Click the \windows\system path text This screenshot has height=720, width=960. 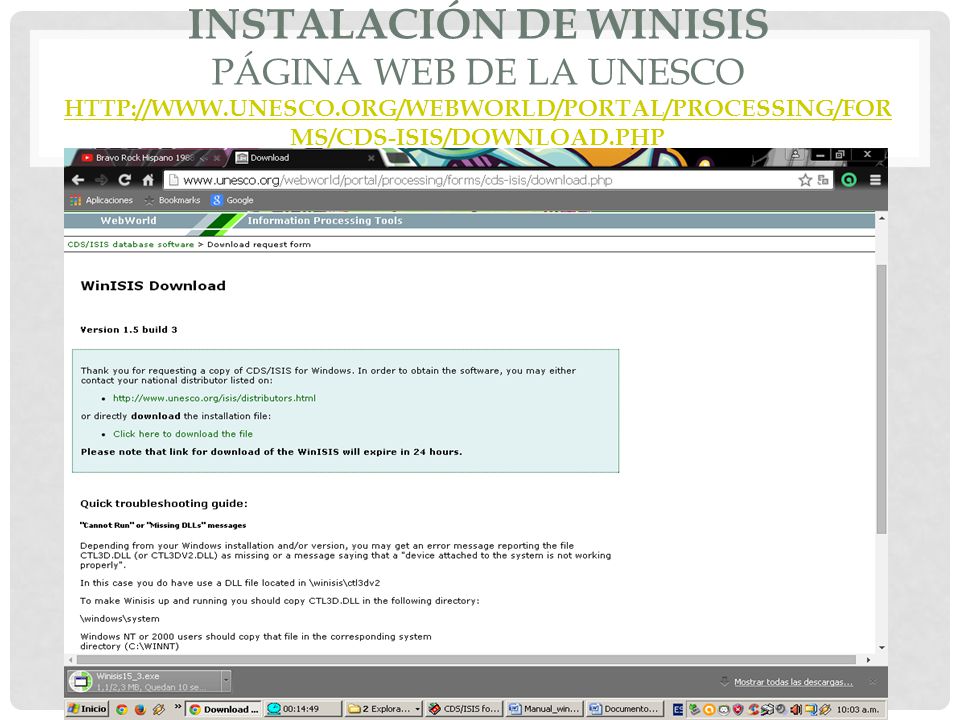[120, 618]
